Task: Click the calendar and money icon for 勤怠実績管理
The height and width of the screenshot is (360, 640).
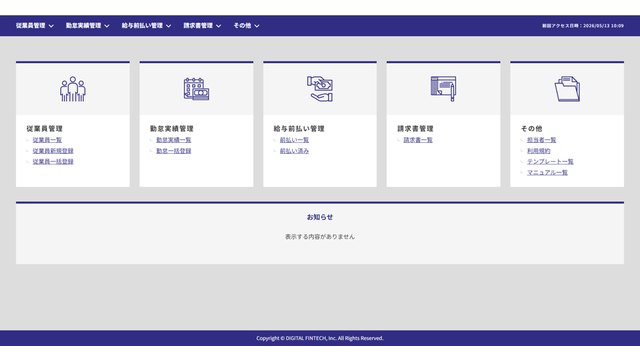Action: (196, 89)
